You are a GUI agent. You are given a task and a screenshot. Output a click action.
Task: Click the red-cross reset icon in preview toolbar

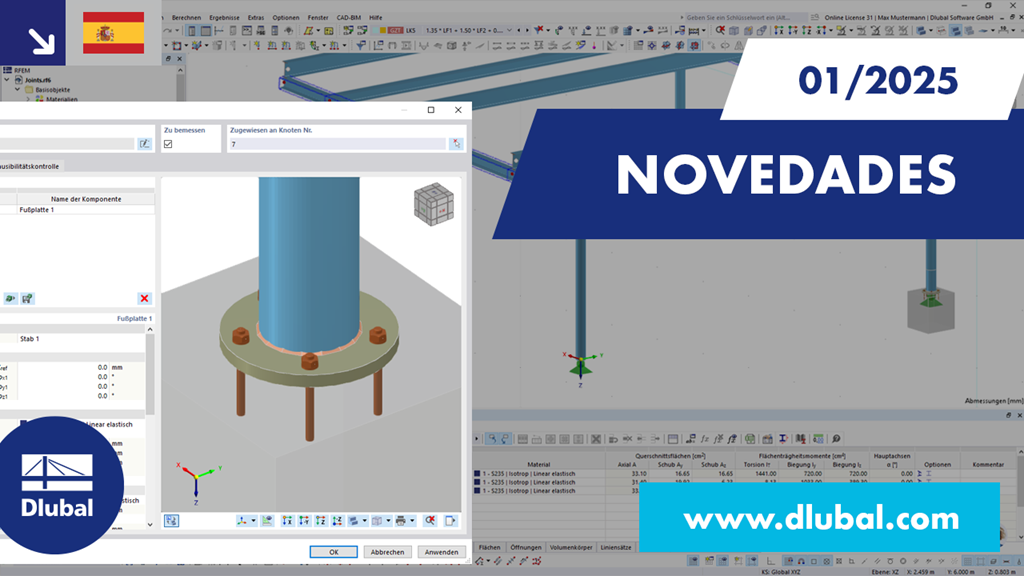pyautogui.click(x=430, y=520)
